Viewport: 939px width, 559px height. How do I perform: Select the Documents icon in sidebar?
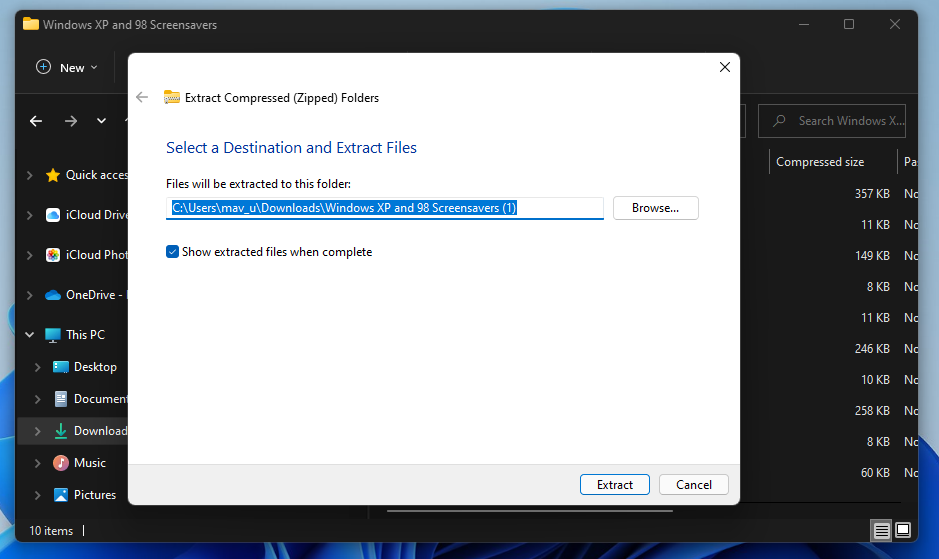click(x=60, y=399)
